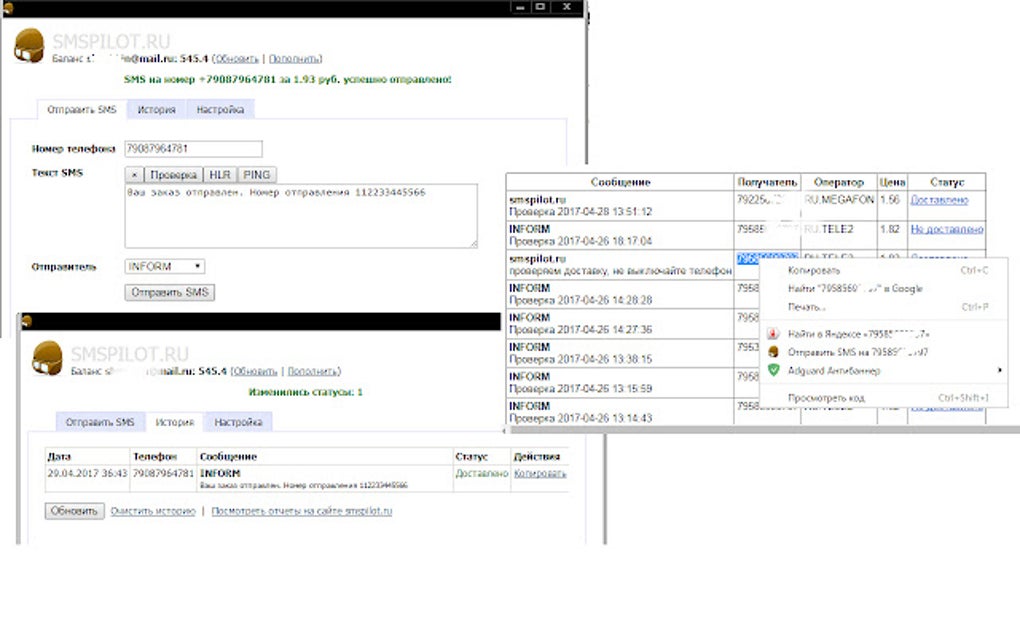Screen dimensions: 1020x638
Task: Click the Yandex search icon in context menu
Action: coord(773,334)
